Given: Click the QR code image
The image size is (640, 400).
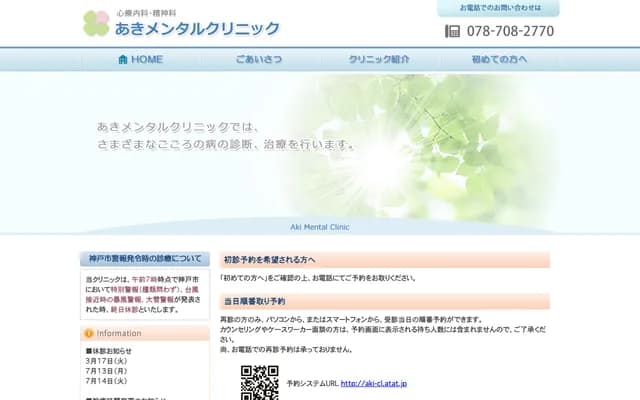Looking at the screenshot, I should (259, 382).
